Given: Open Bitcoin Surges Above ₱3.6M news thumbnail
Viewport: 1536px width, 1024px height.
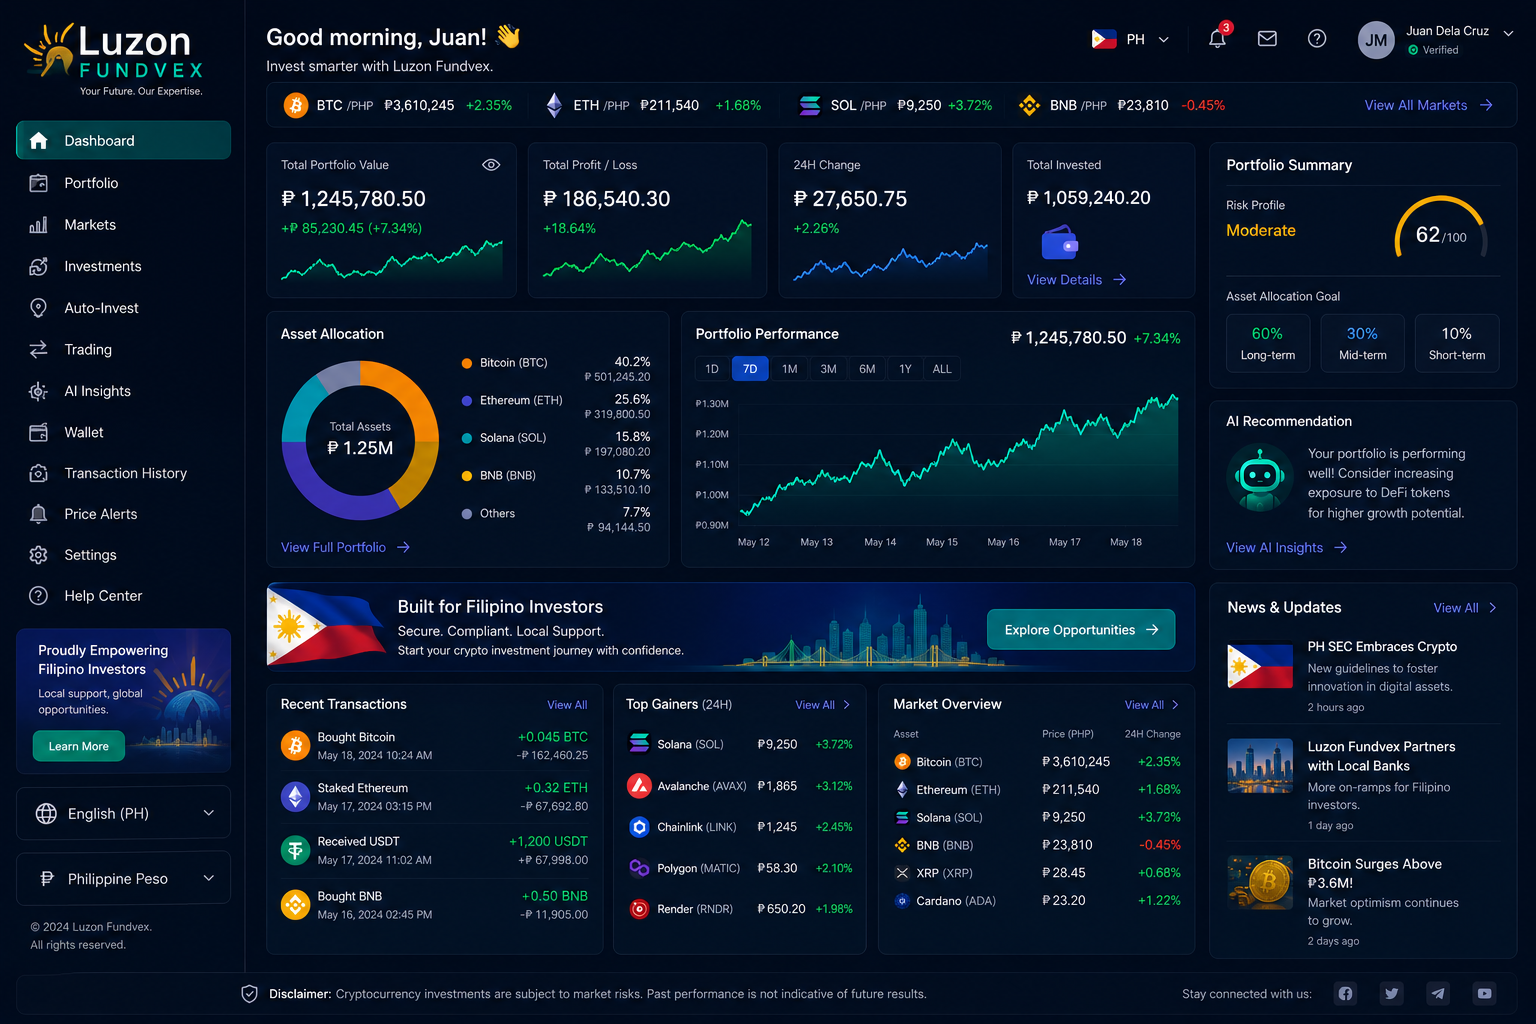Looking at the screenshot, I should [x=1260, y=882].
